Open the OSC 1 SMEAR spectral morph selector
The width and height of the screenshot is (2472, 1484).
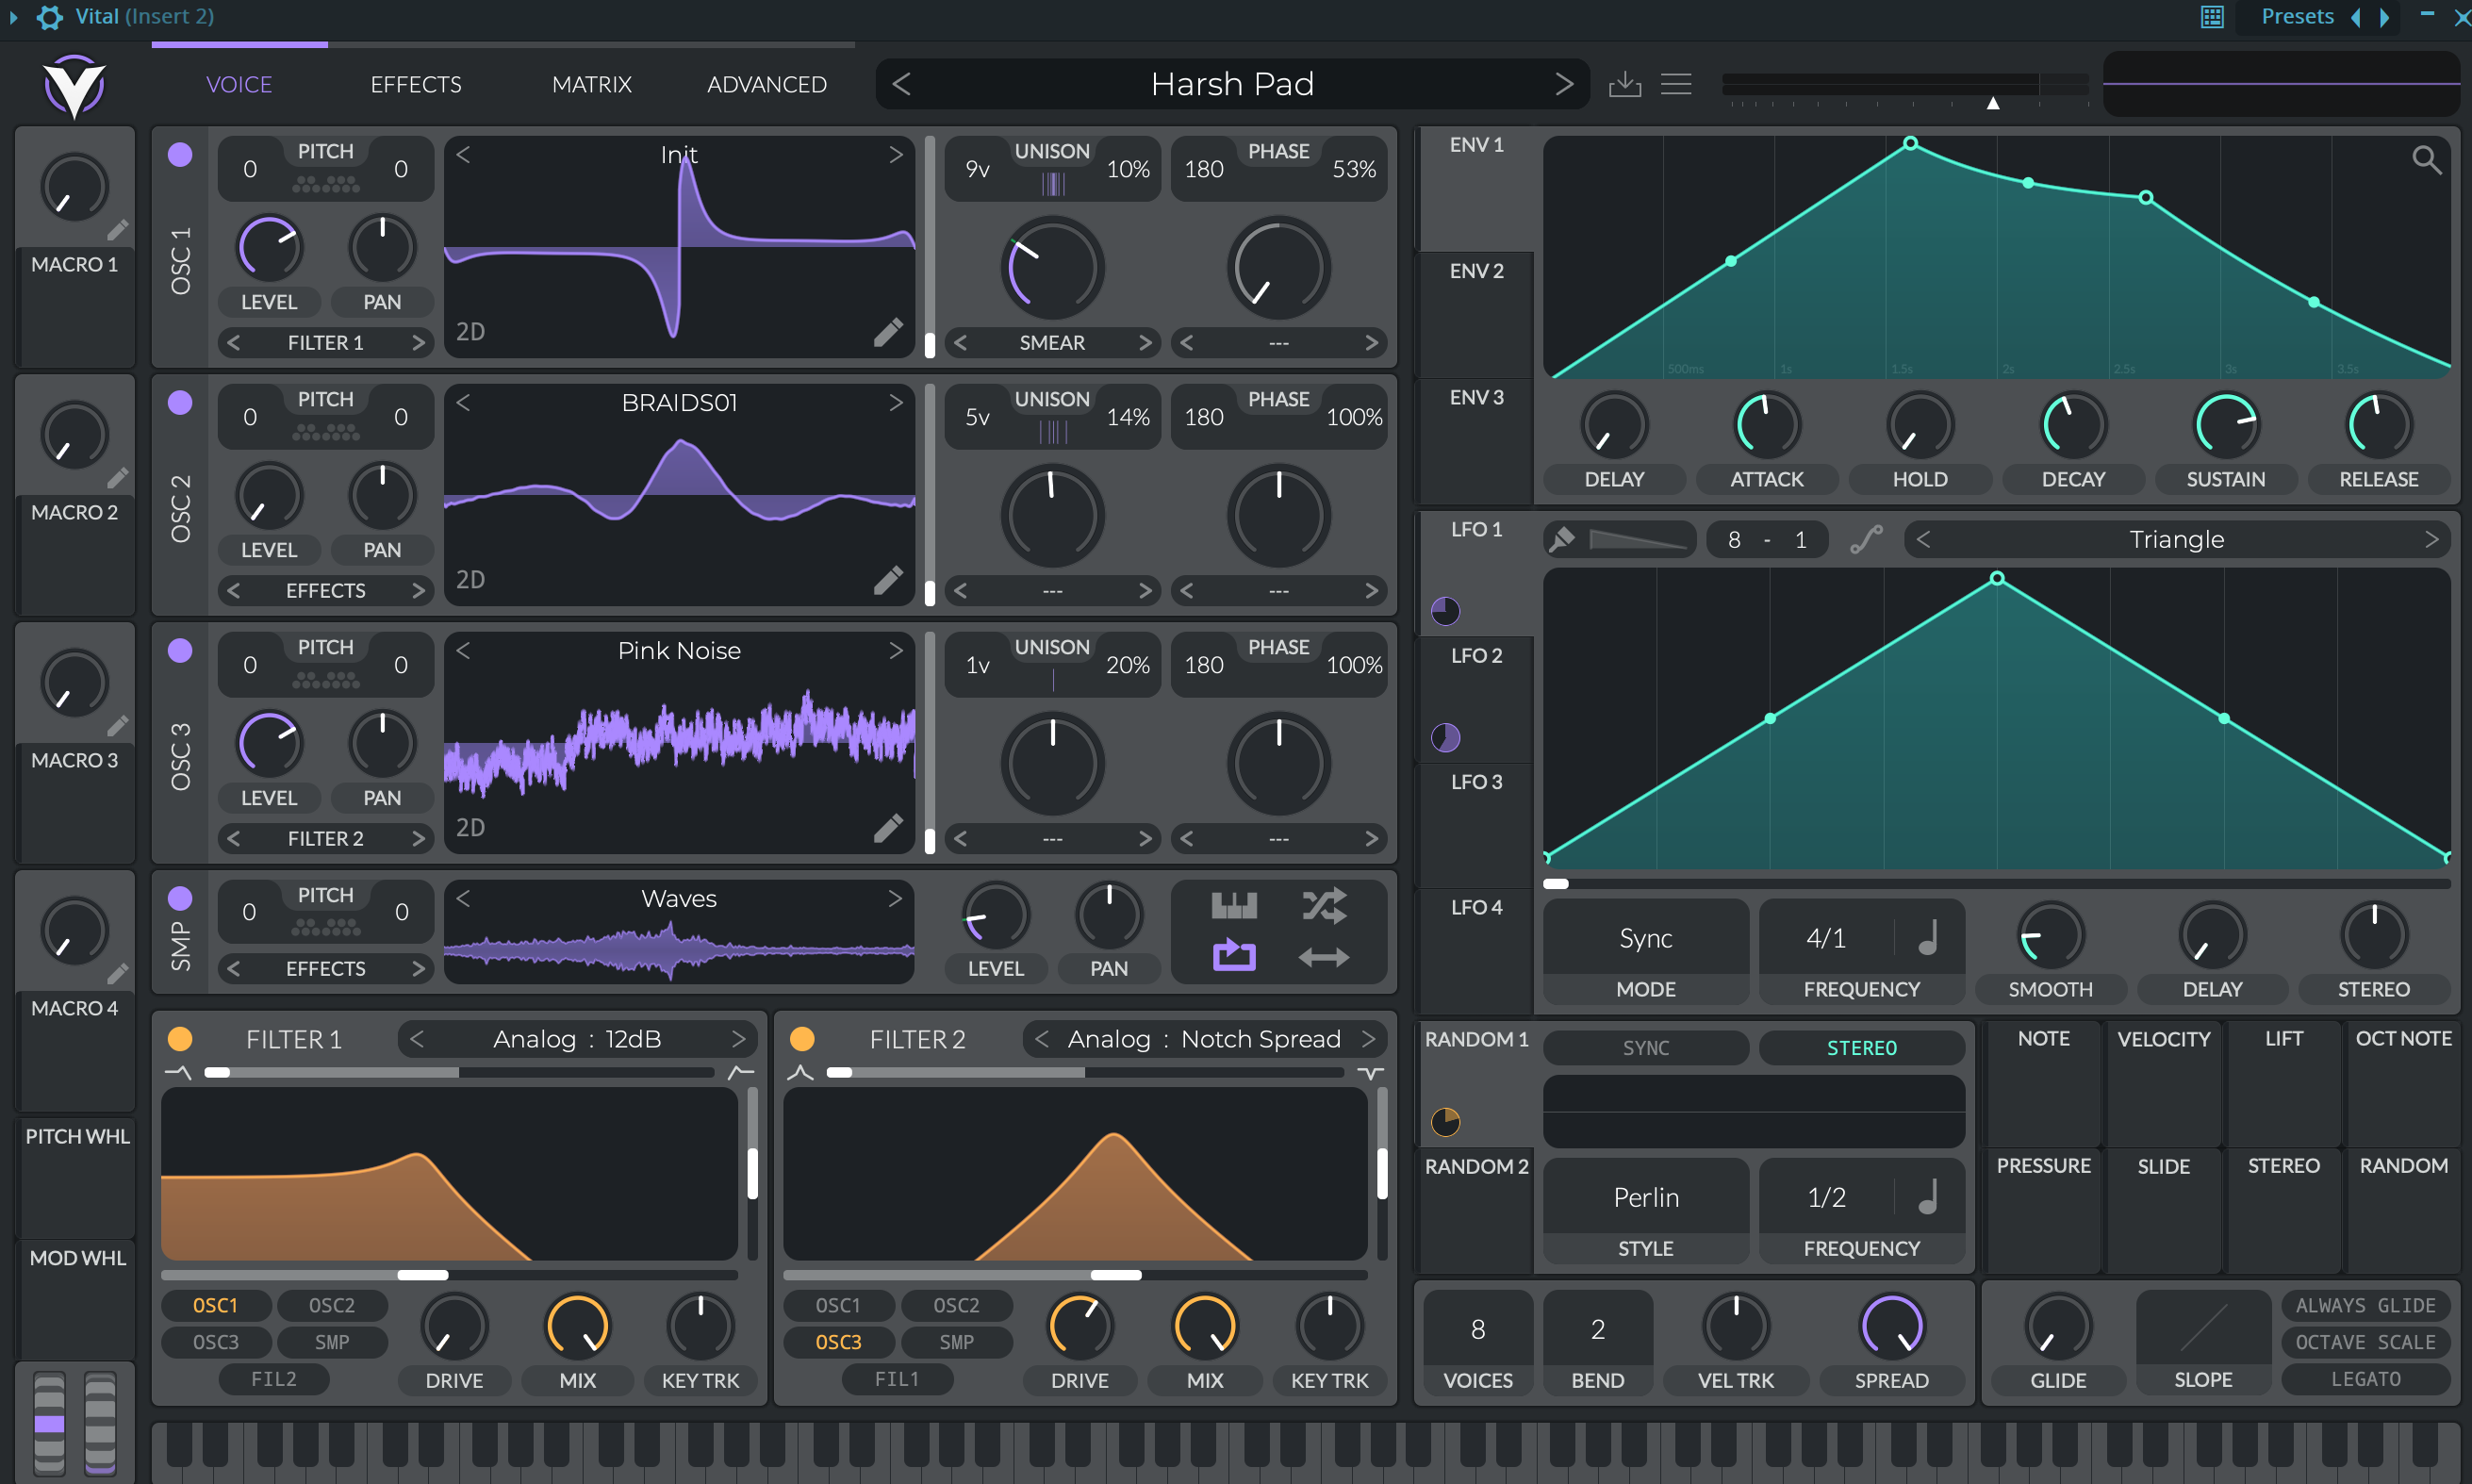tap(1052, 342)
